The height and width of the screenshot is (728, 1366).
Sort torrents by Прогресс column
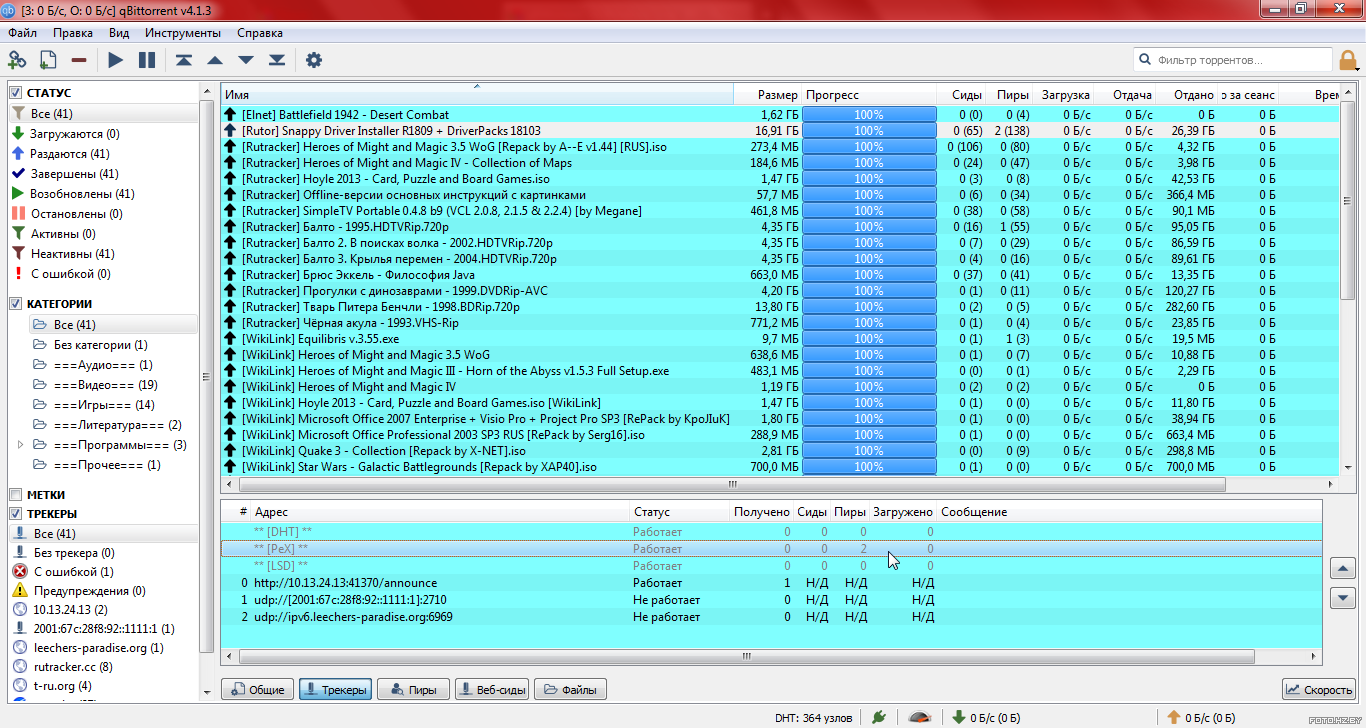coord(869,94)
